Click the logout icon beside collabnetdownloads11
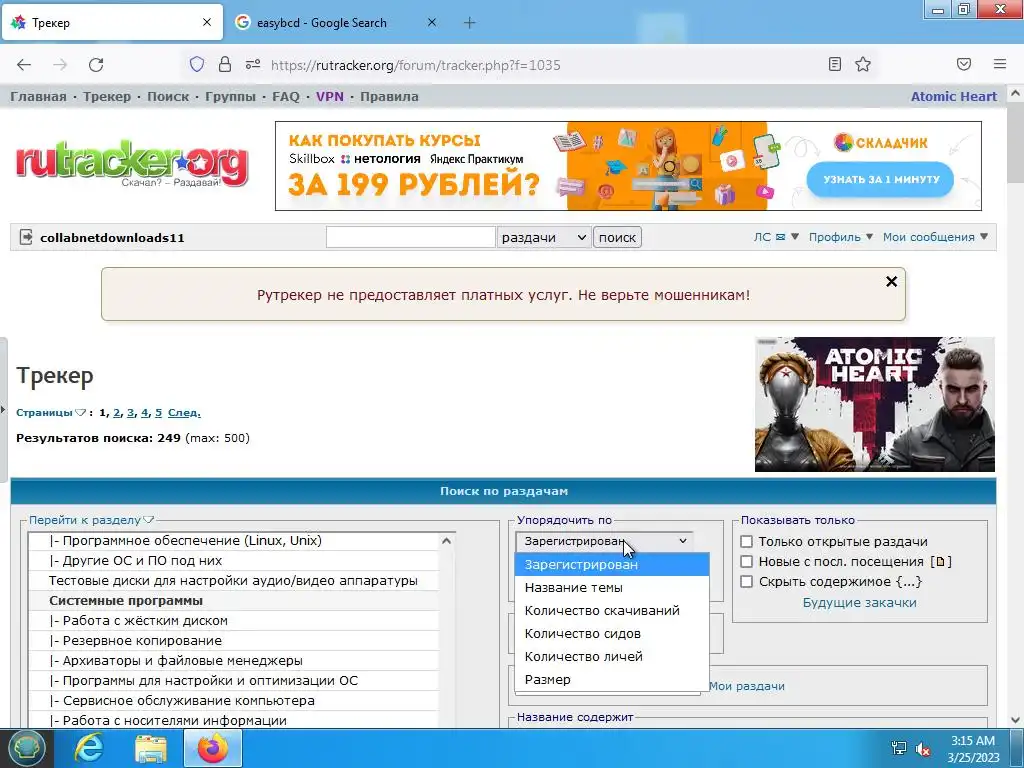 click(26, 237)
